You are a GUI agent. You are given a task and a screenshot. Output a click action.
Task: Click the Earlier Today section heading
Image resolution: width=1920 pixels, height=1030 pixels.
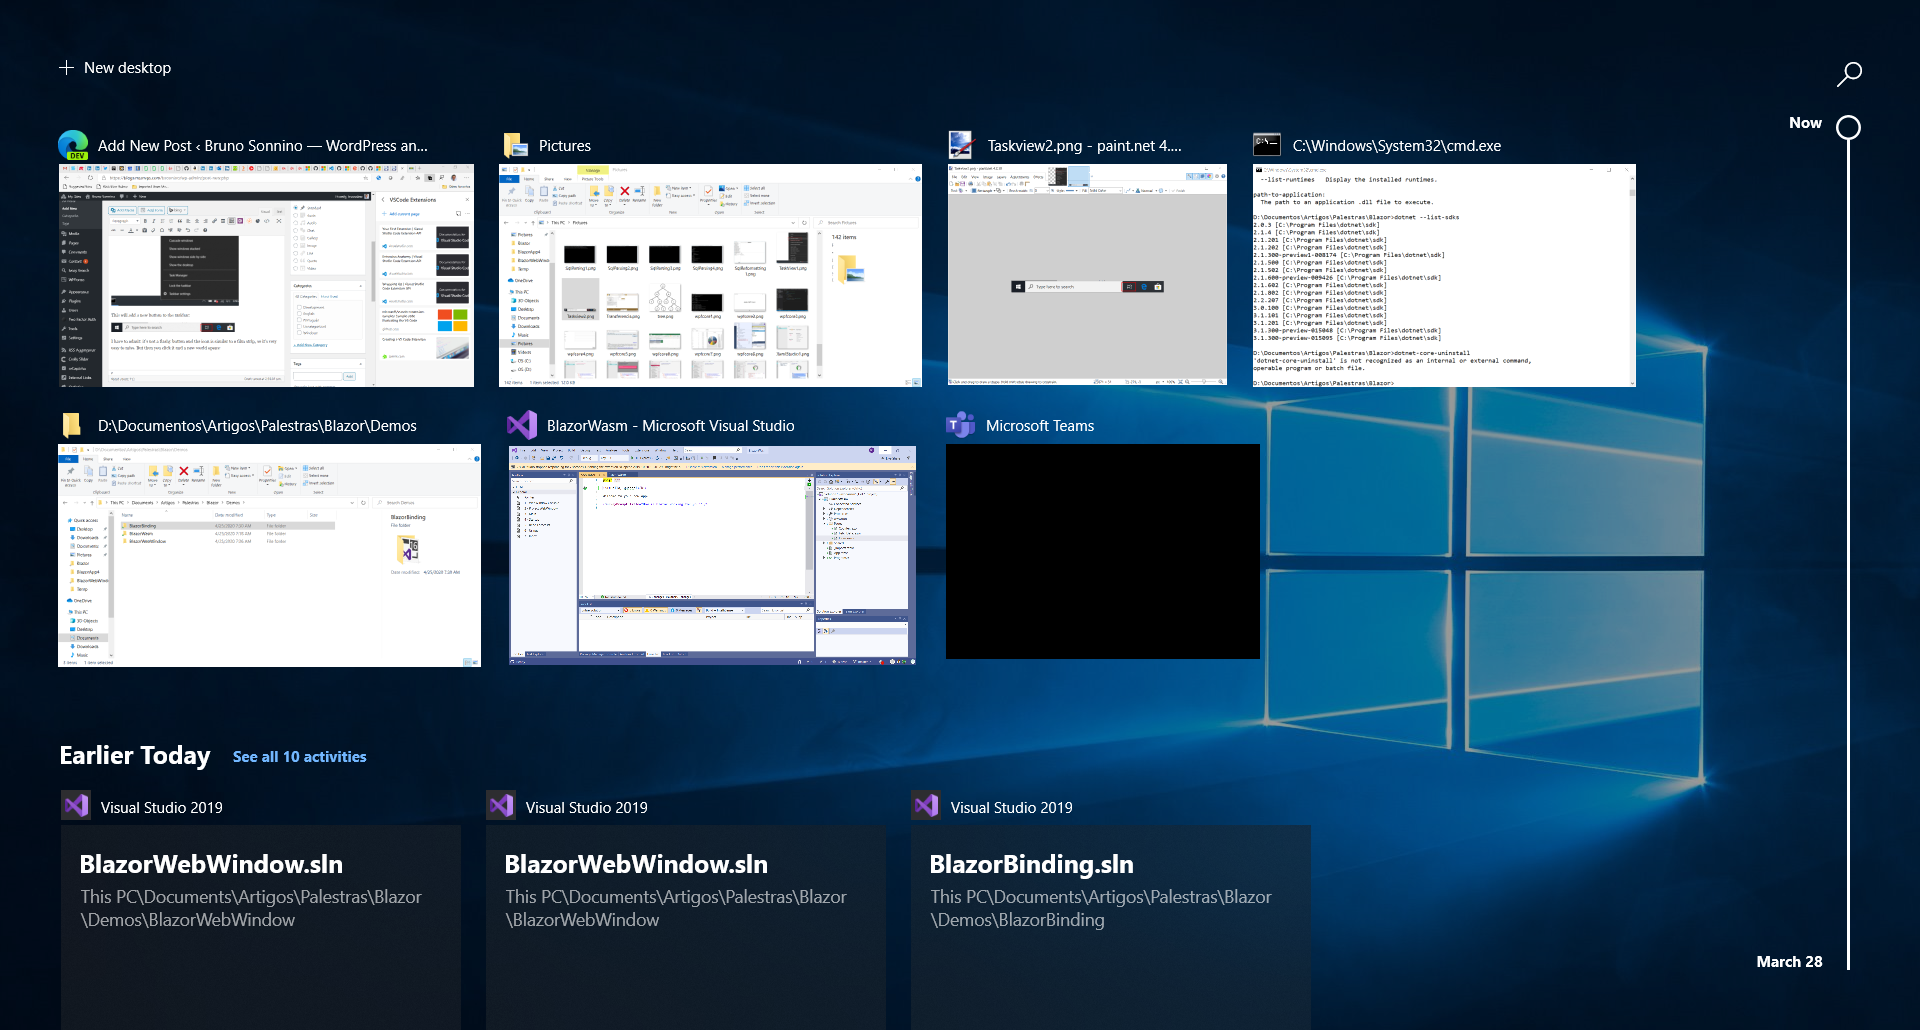tap(135, 755)
